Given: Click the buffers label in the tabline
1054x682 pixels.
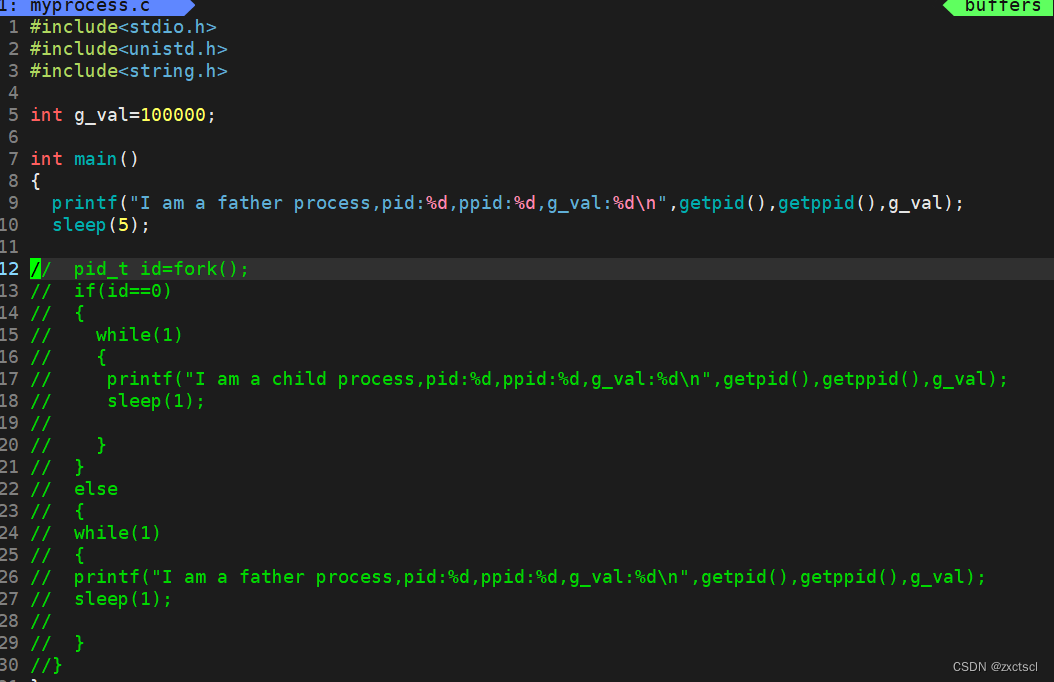Looking at the screenshot, I should pyautogui.click(x=1002, y=6).
